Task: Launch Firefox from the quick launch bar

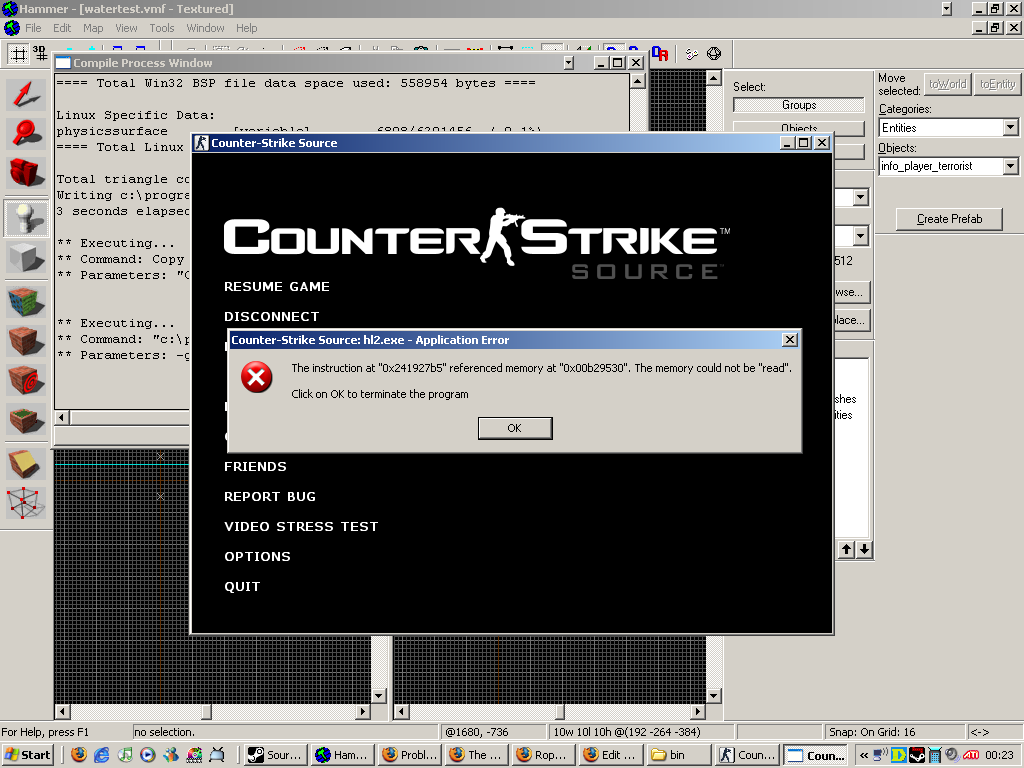Action: point(79,755)
